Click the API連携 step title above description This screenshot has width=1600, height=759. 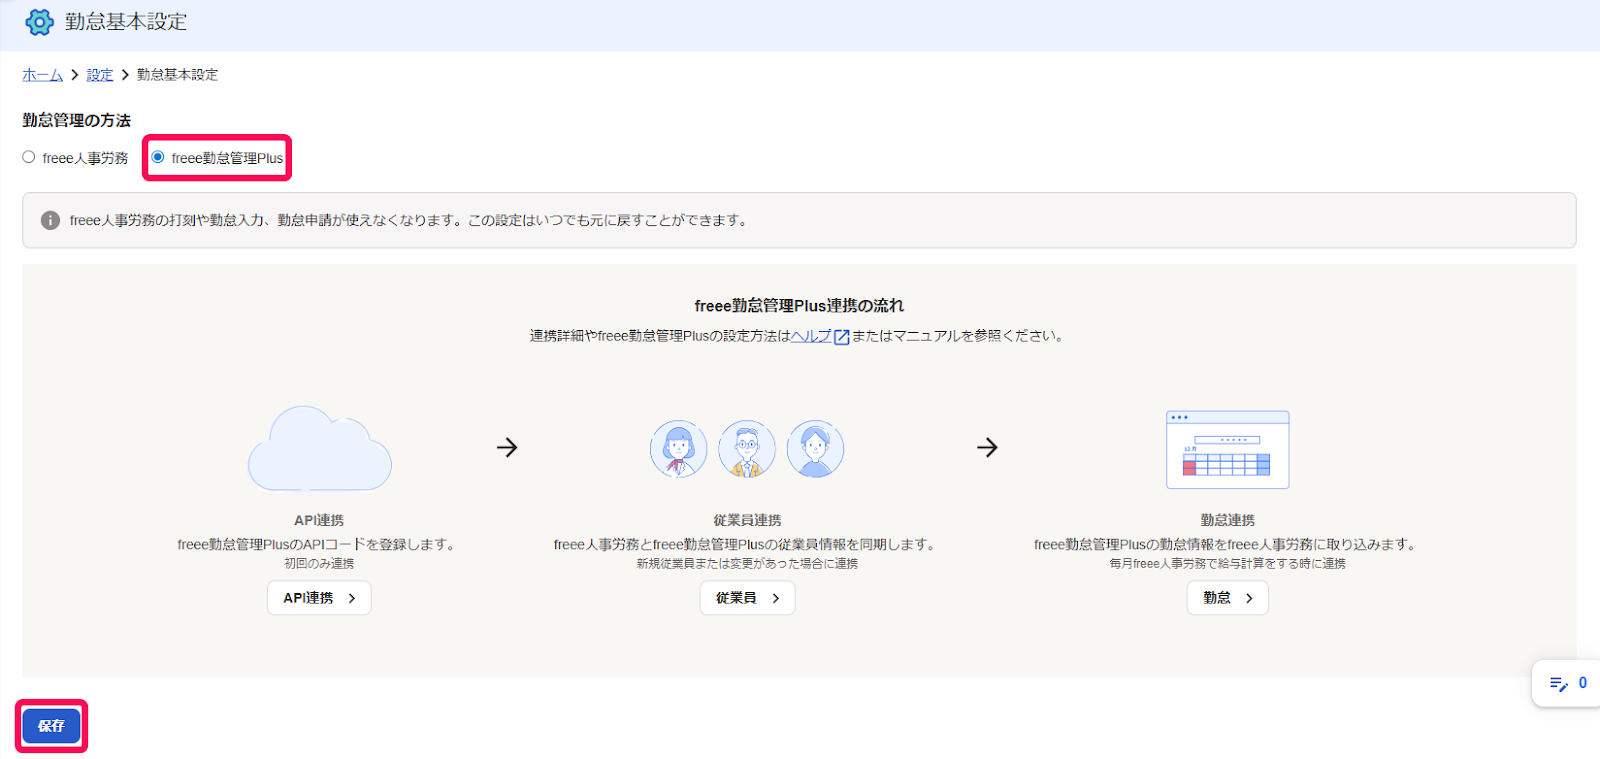[x=319, y=520]
